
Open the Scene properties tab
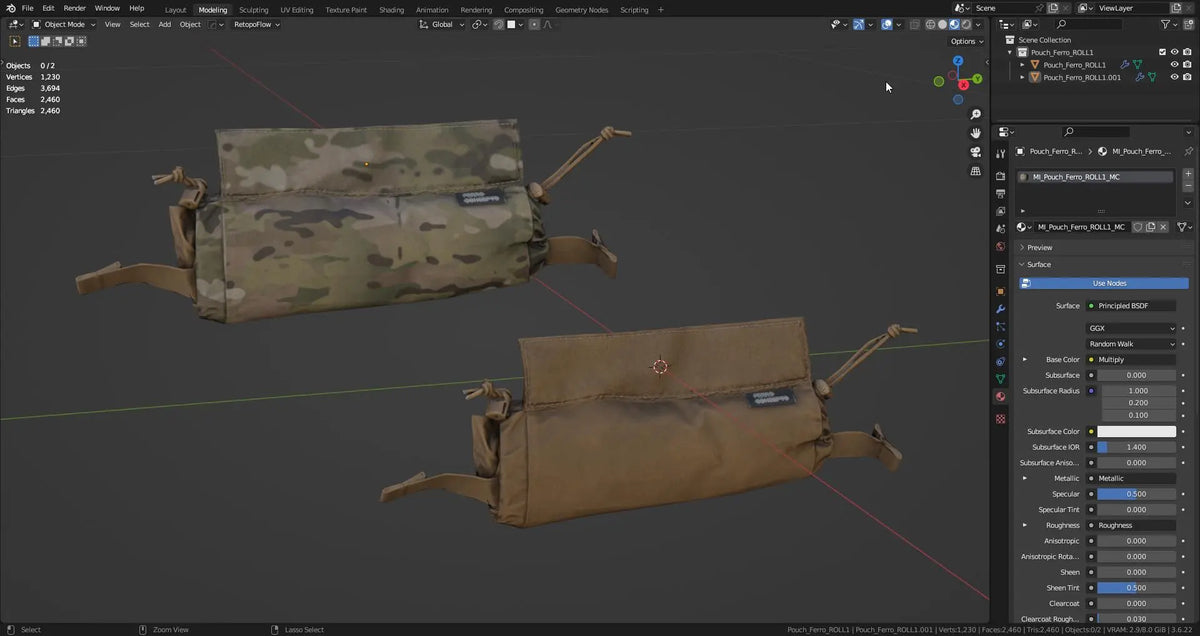point(1000,229)
